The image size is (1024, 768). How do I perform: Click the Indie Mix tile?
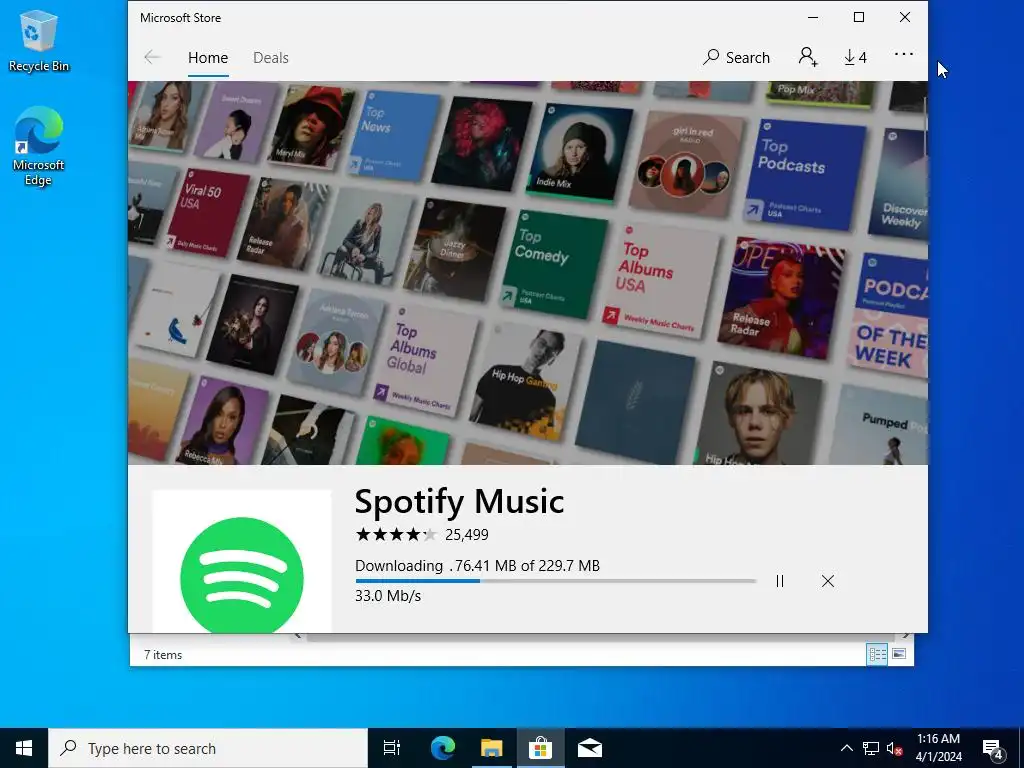click(578, 152)
